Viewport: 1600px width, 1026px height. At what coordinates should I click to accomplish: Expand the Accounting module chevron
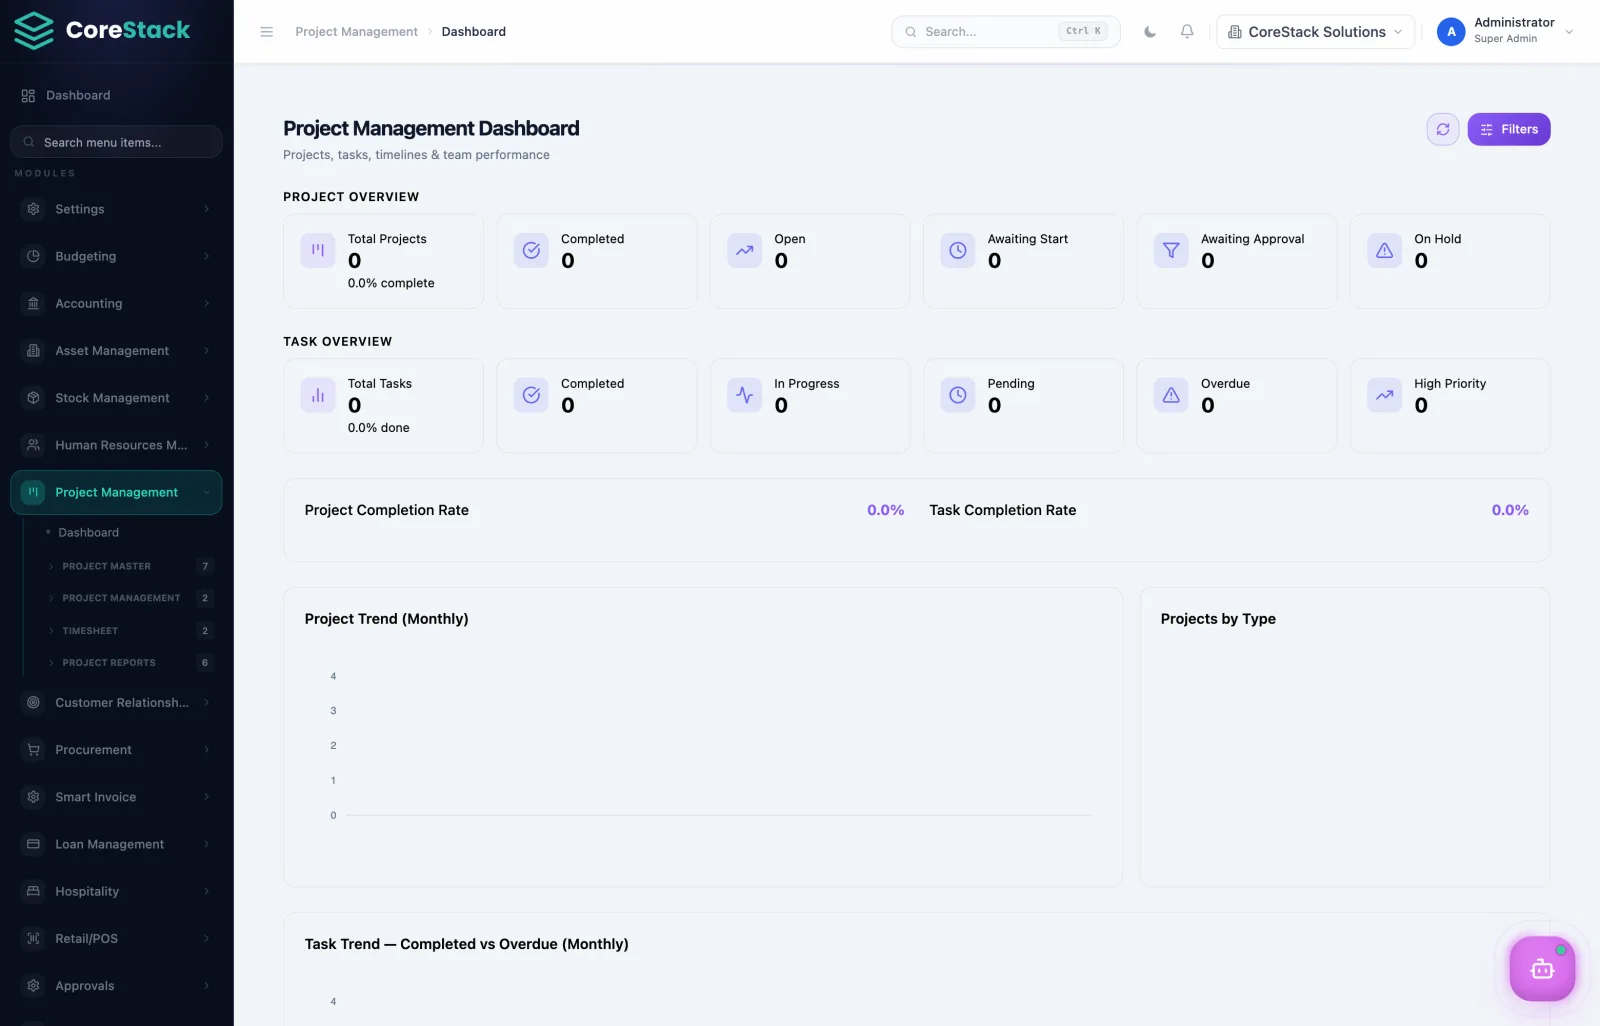click(x=206, y=303)
